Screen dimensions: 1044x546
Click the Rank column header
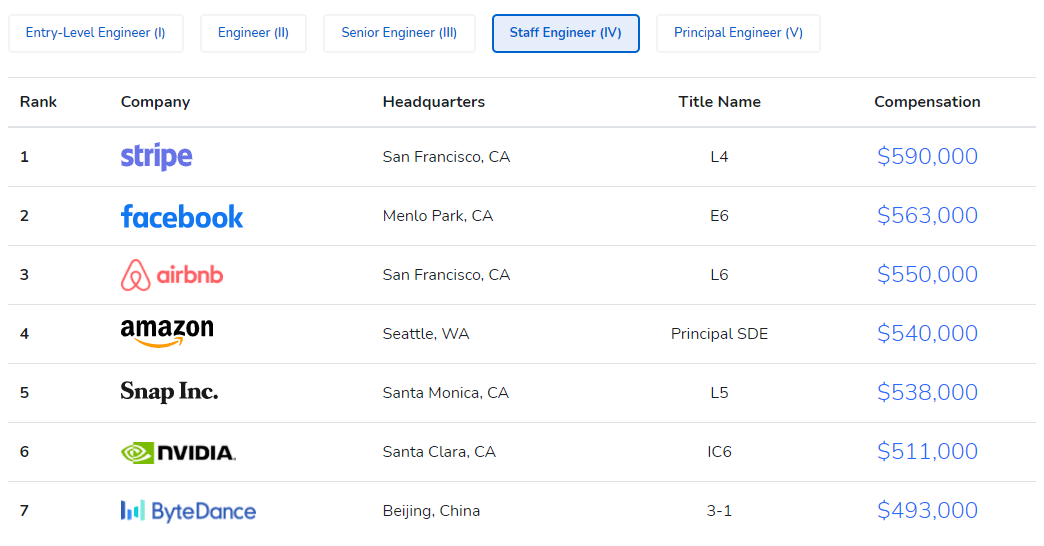39,102
